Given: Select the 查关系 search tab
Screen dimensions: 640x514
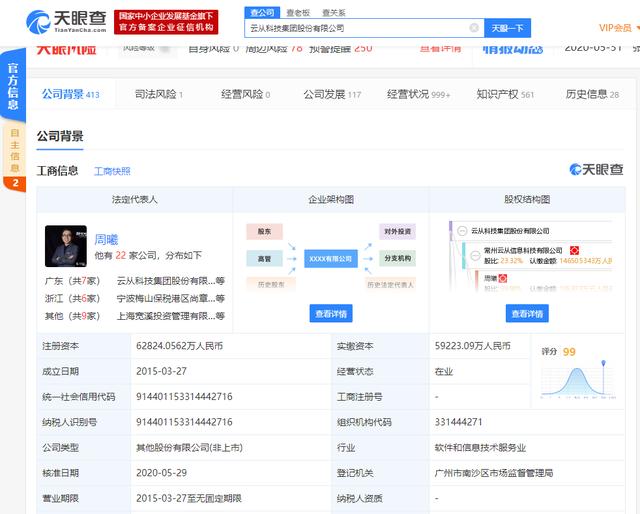Looking at the screenshot, I should click(x=333, y=13).
